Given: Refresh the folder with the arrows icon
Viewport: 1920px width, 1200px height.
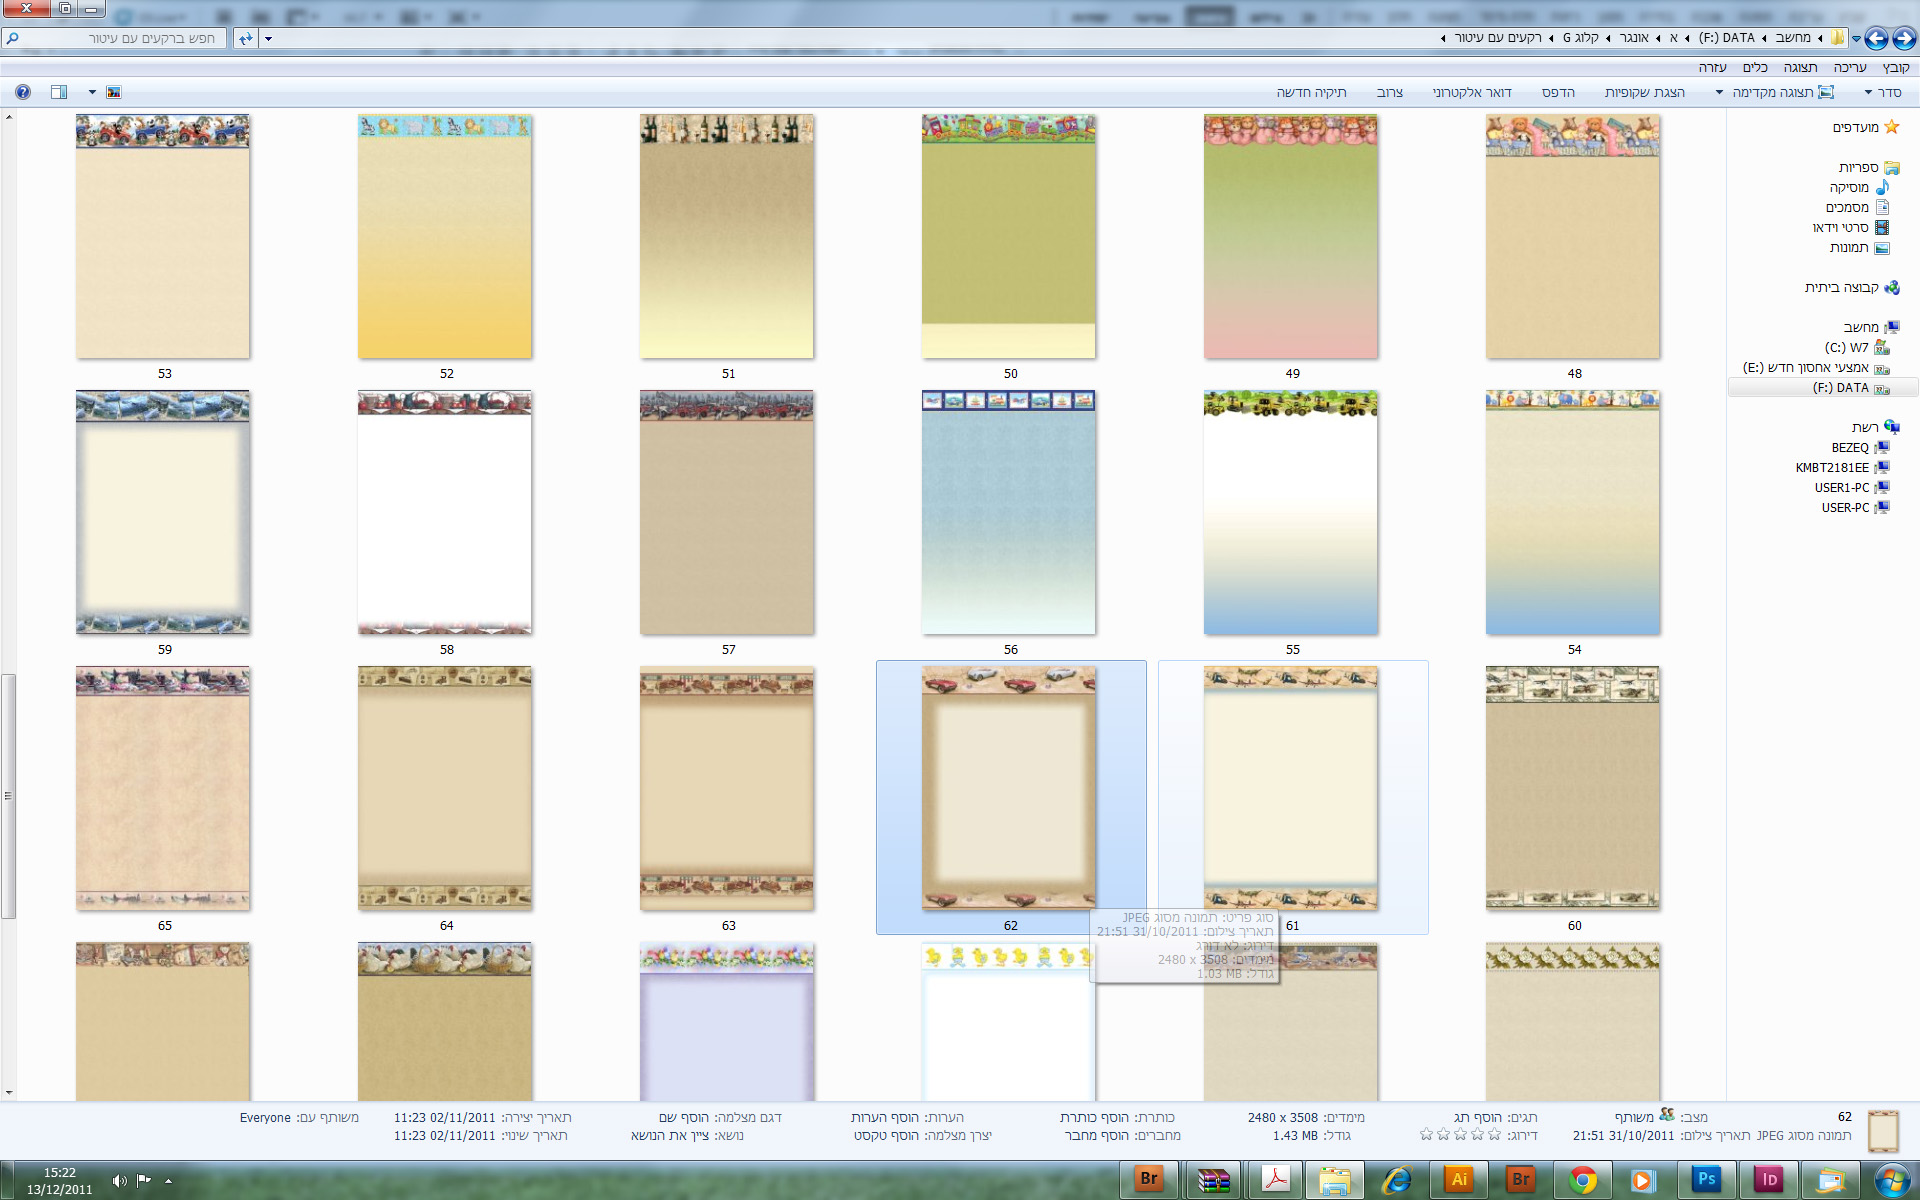Looking at the screenshot, I should 246,38.
